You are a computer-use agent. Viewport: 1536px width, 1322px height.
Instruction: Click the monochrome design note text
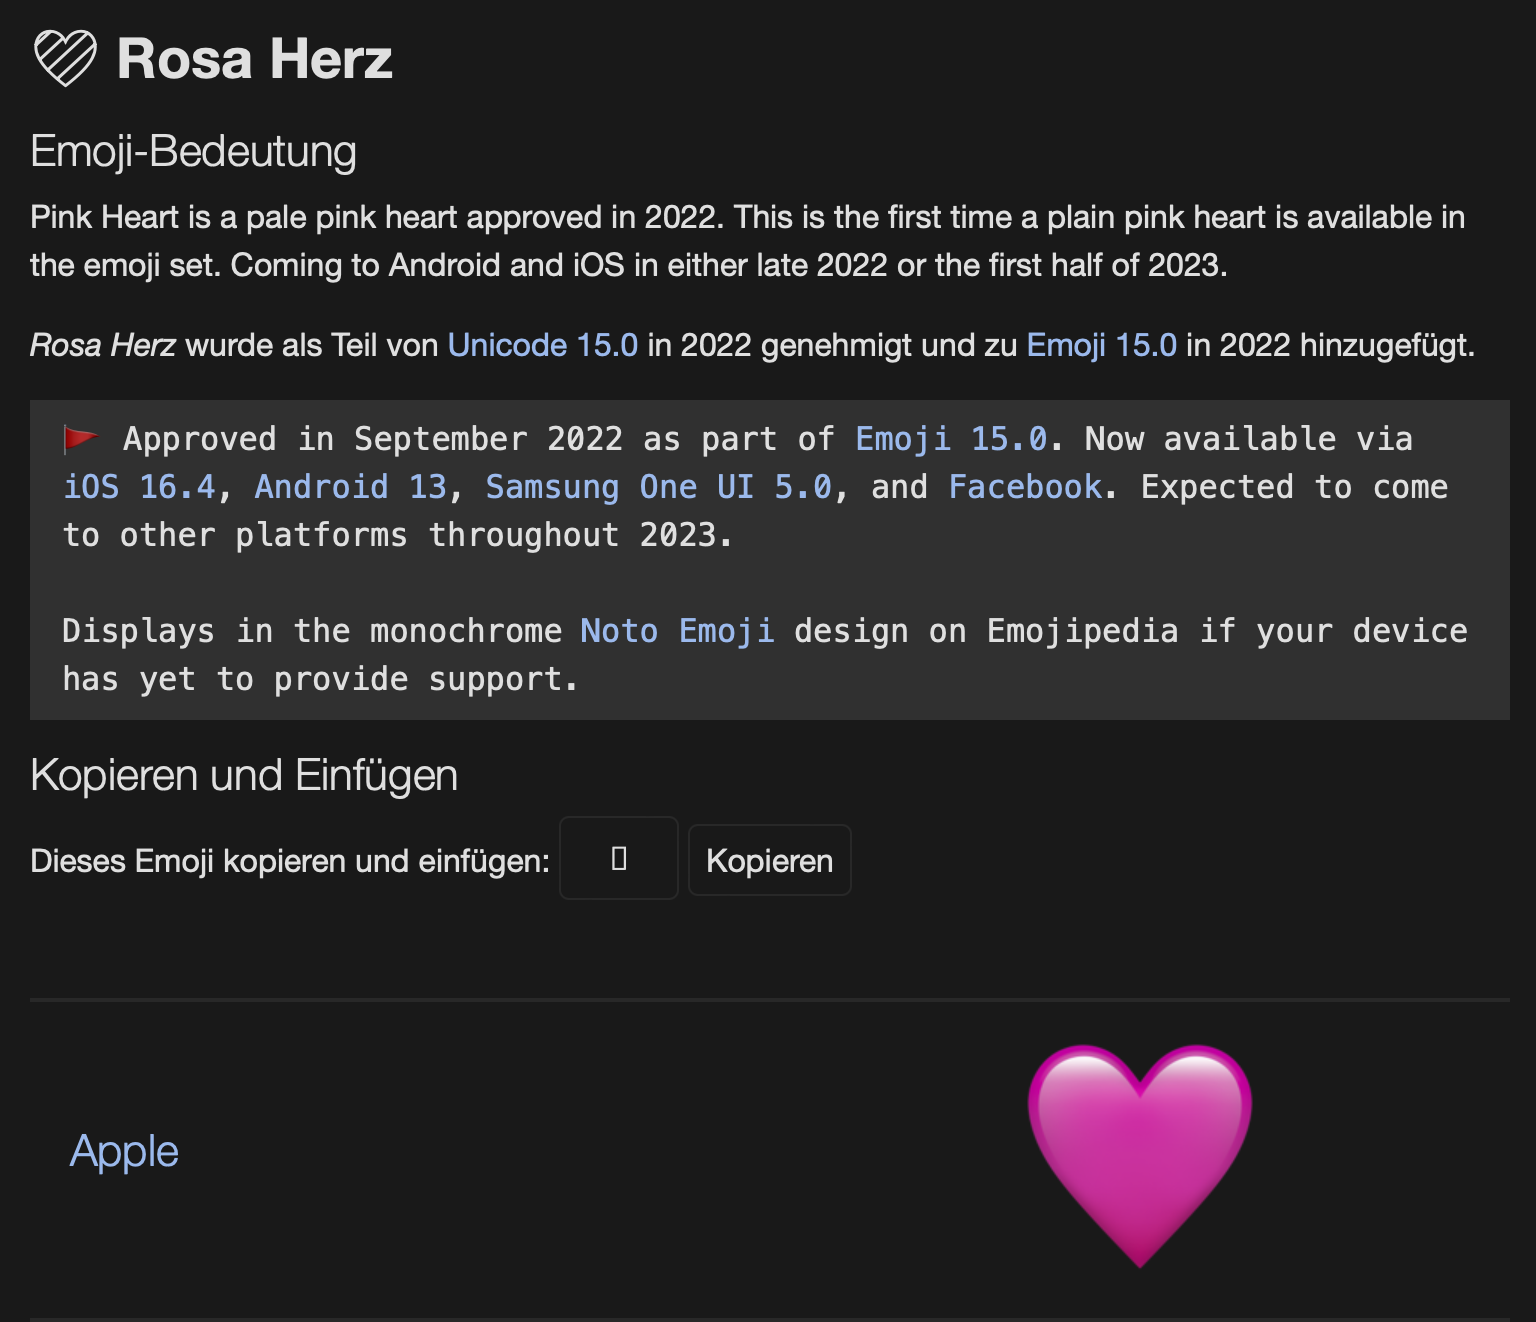(765, 655)
